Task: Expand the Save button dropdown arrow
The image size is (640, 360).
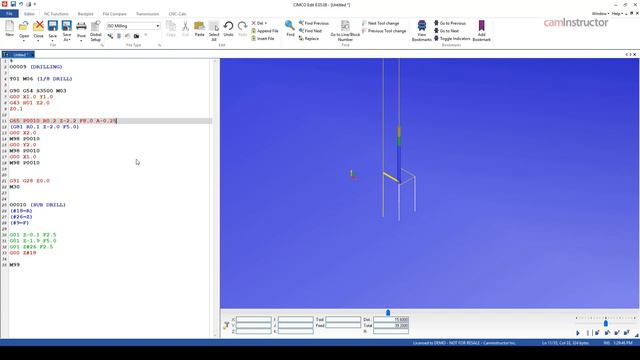Action: point(53,40)
